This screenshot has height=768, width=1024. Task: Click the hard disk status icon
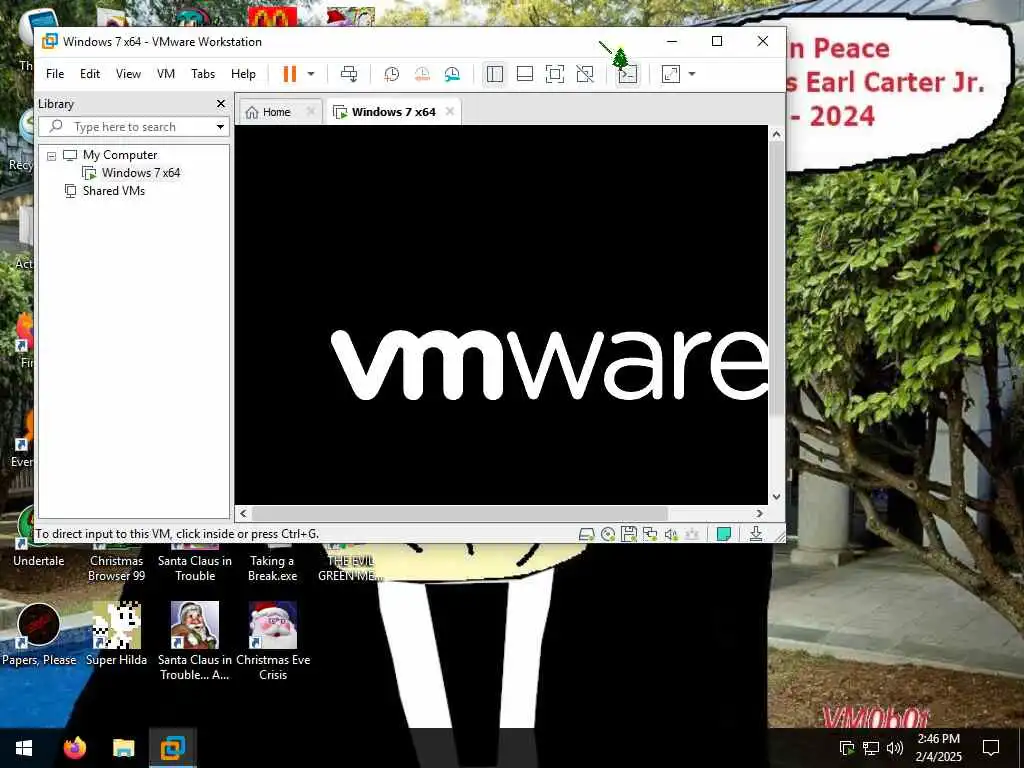coord(586,534)
